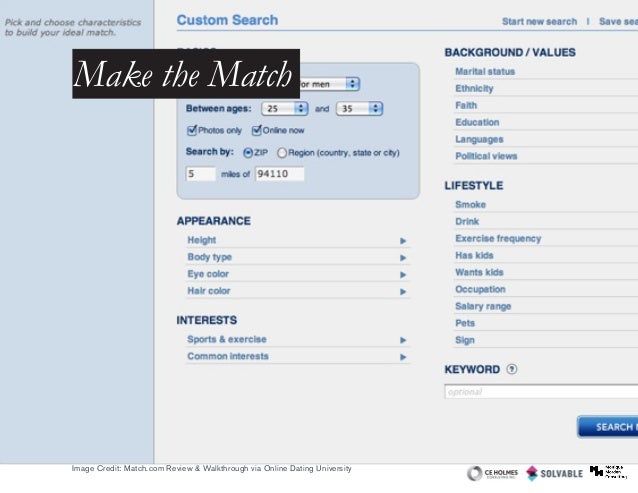This screenshot has width=638, height=493.
Task: Expand the Height row arrow
Action: tap(403, 241)
